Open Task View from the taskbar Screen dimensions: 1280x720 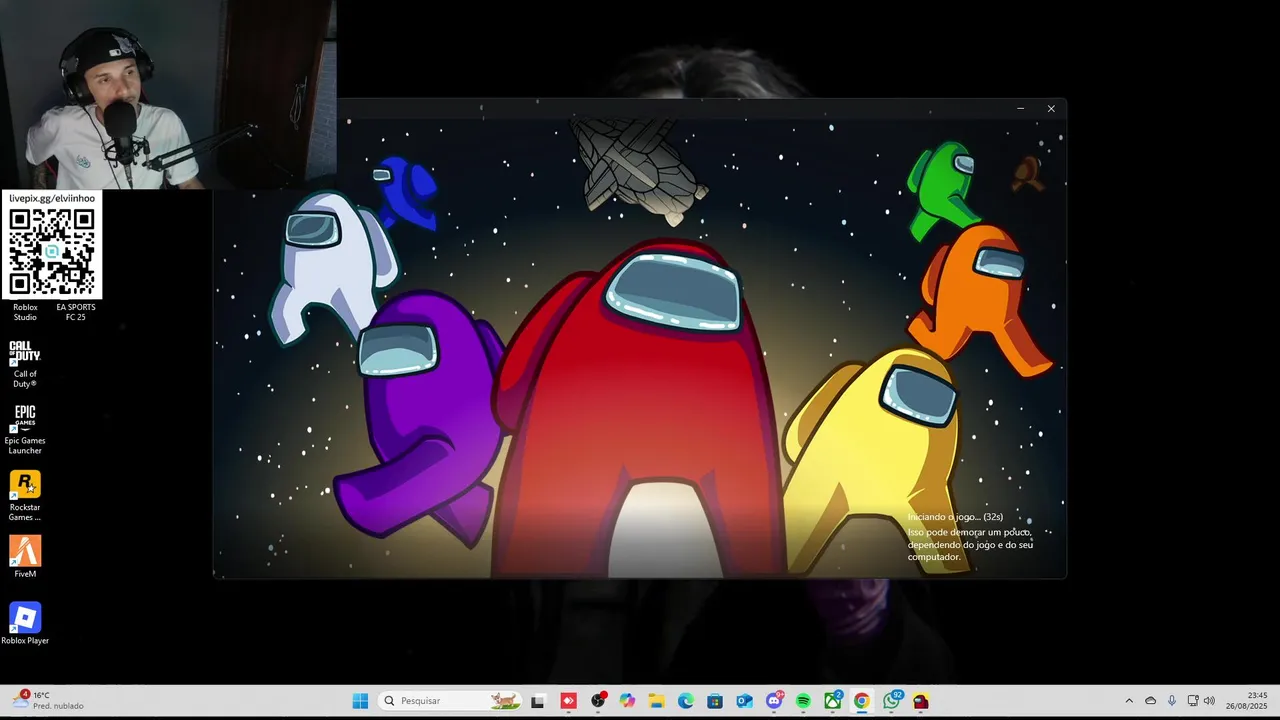538,701
